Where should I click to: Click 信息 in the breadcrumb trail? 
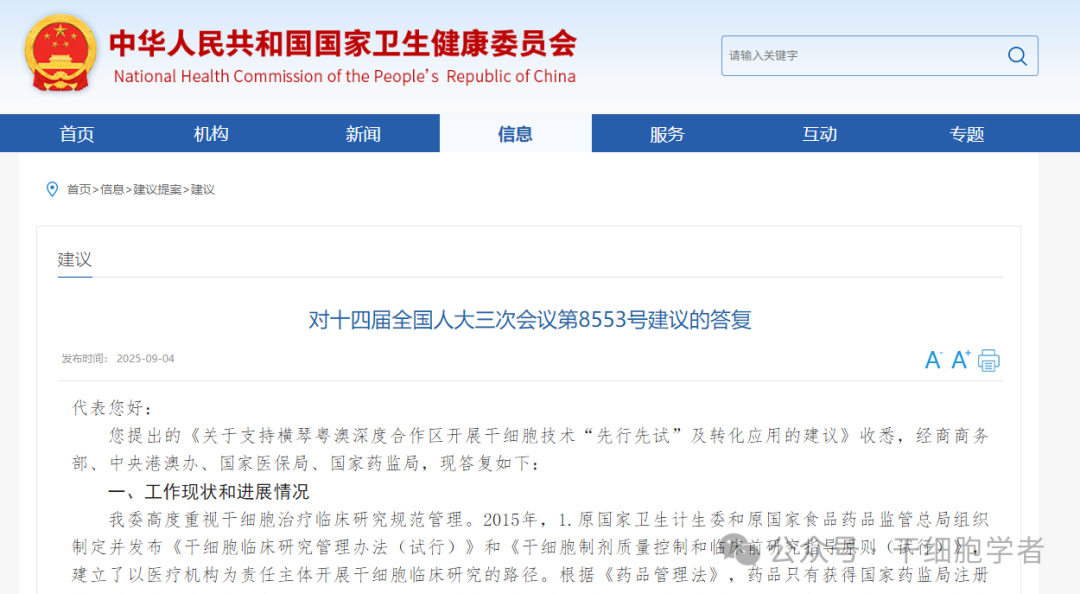click(112, 190)
